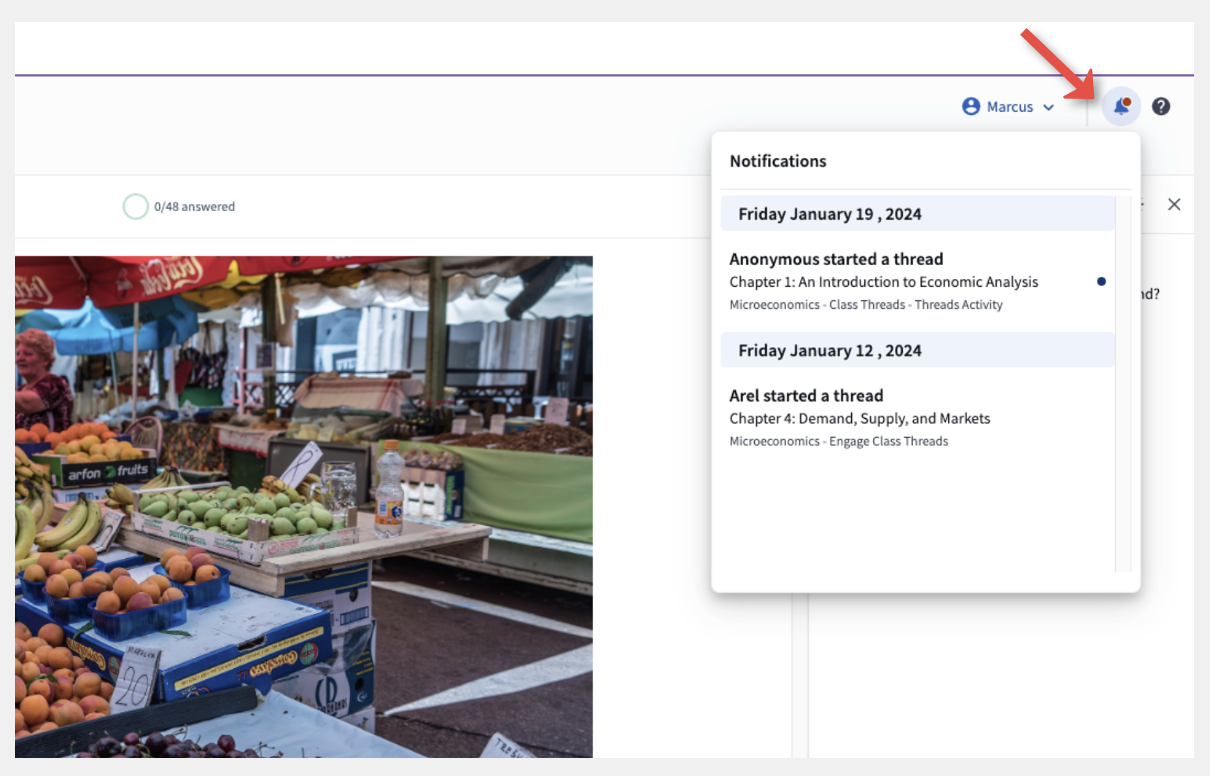Click the progress circle beside 0/48 answered
Viewport: 1210px width, 776px height.
coord(135,207)
